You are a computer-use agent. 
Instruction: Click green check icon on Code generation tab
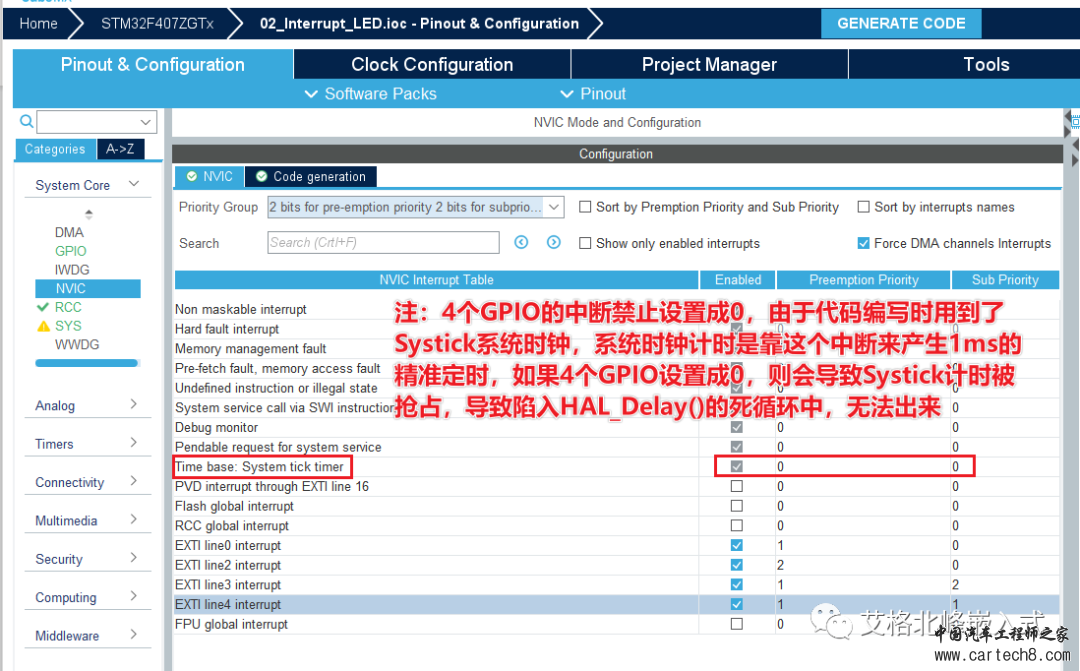(262, 176)
